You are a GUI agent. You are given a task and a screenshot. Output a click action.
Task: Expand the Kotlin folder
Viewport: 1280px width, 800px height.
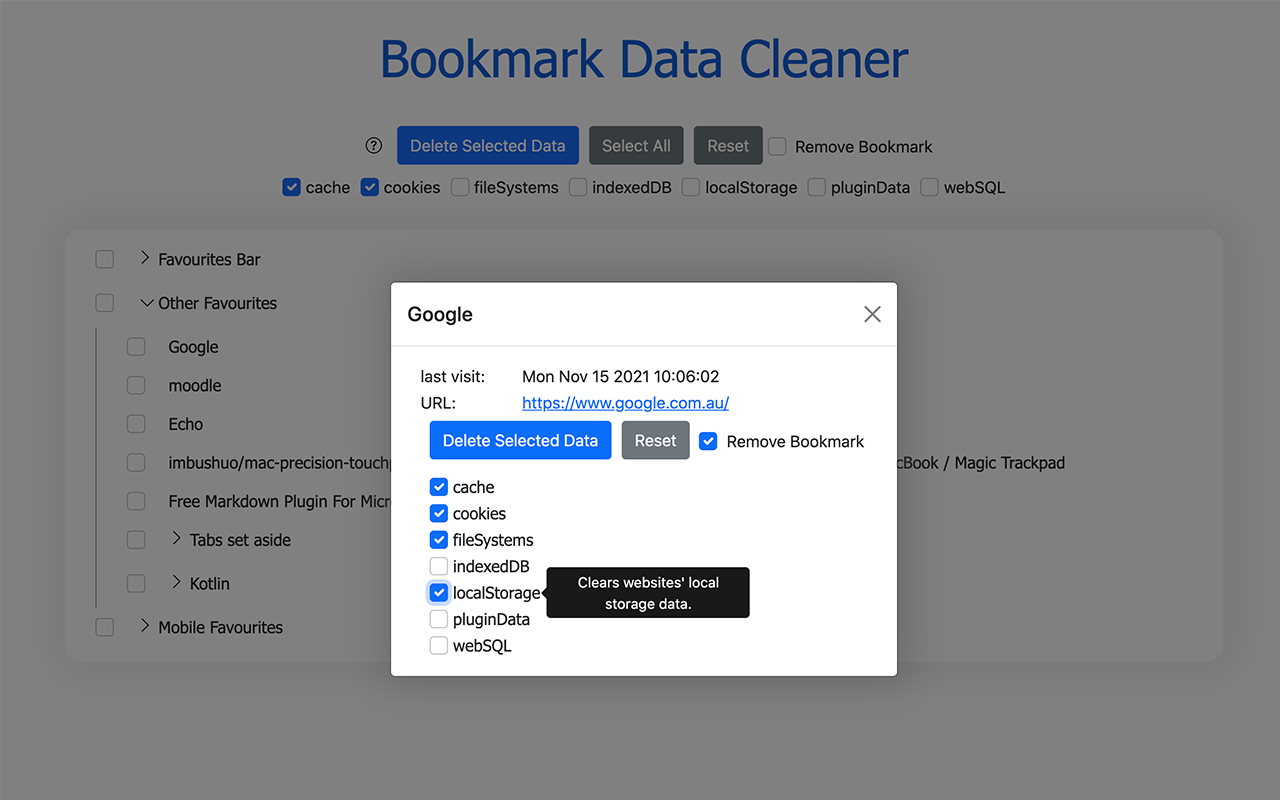(177, 583)
